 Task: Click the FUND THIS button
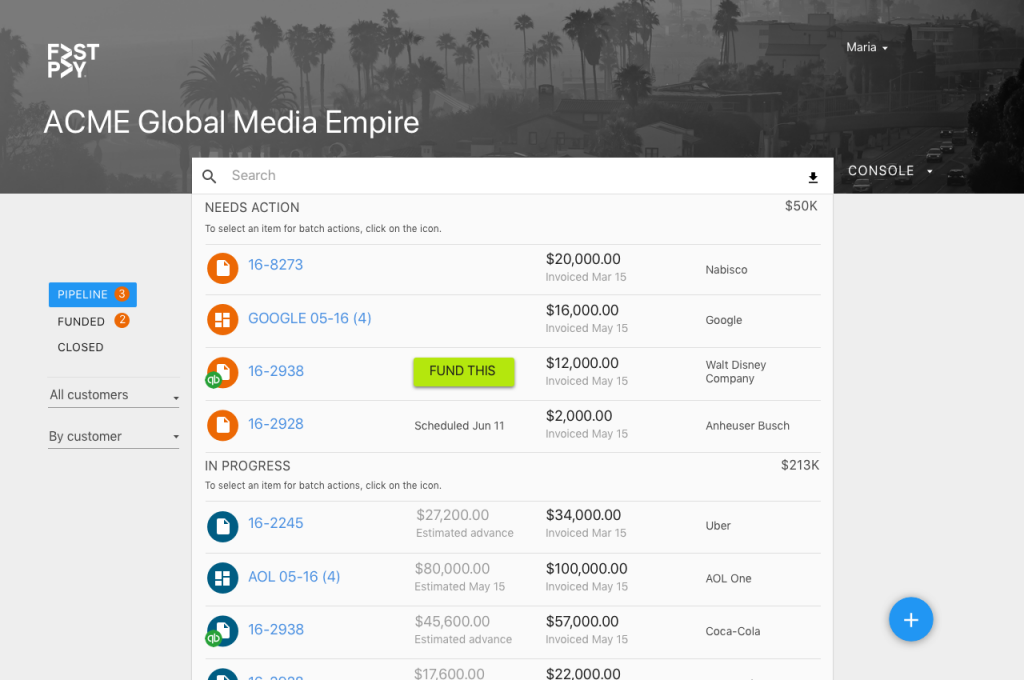[x=463, y=371]
